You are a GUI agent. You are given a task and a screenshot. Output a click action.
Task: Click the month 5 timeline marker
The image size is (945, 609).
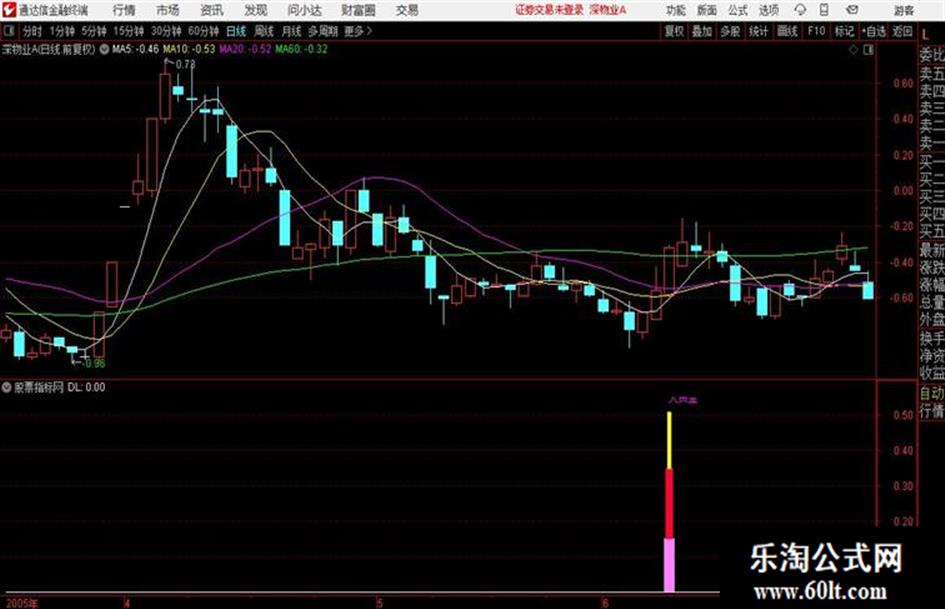[379, 603]
